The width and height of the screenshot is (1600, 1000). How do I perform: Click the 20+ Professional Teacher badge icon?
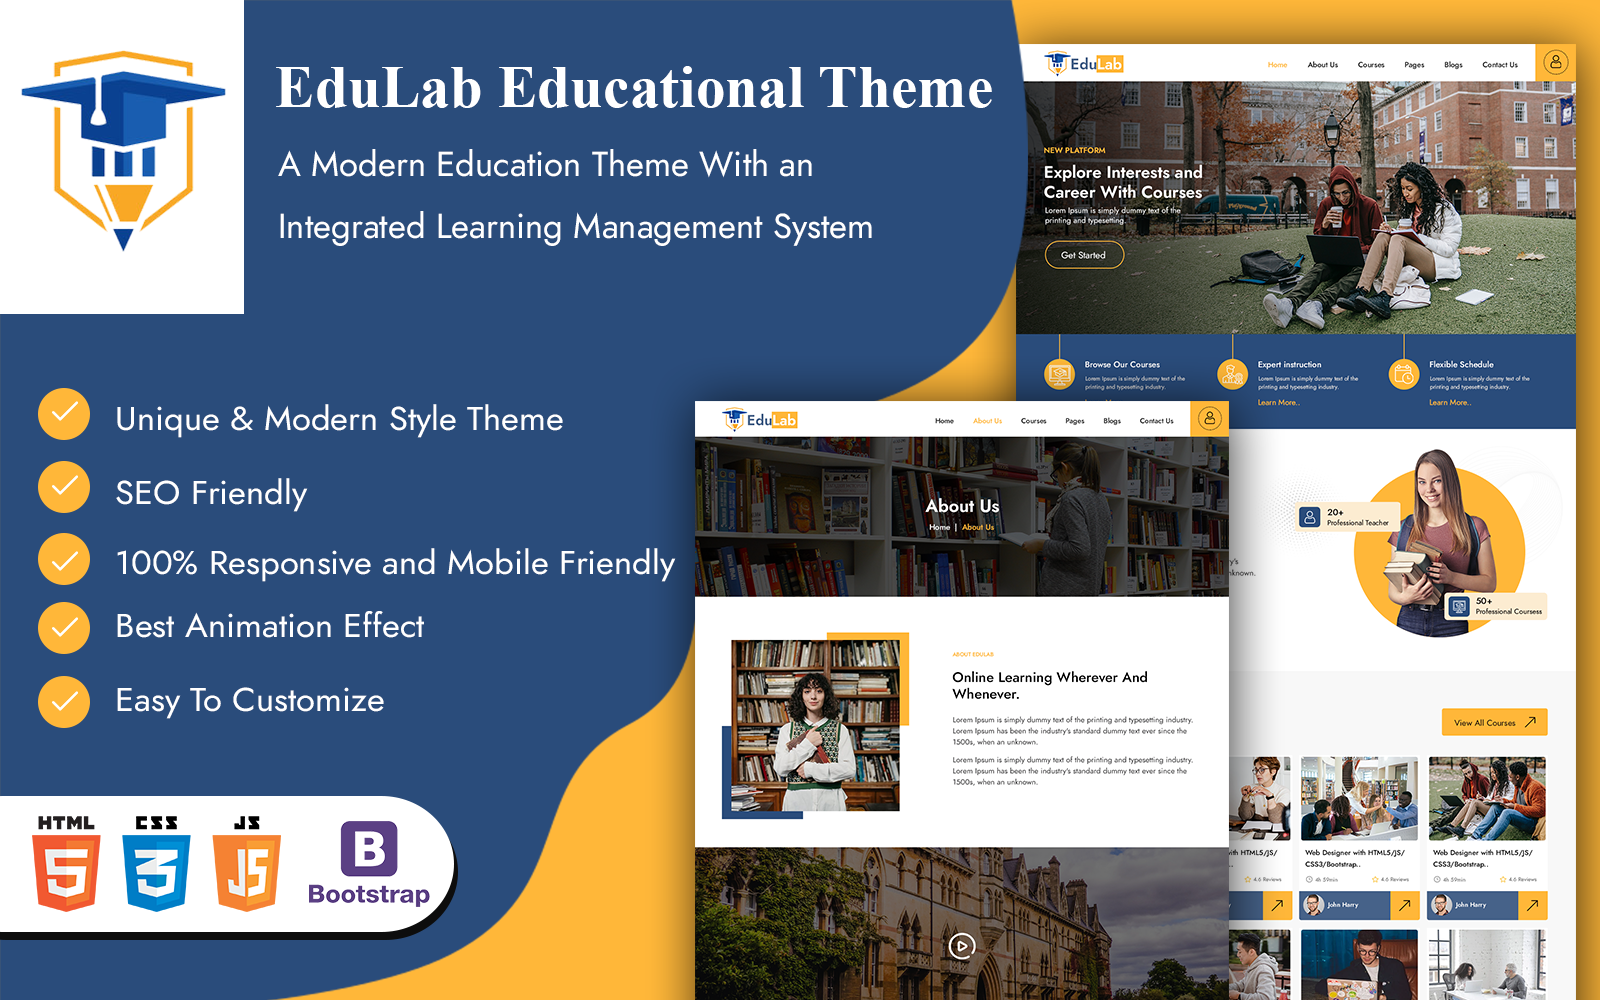pyautogui.click(x=1310, y=517)
